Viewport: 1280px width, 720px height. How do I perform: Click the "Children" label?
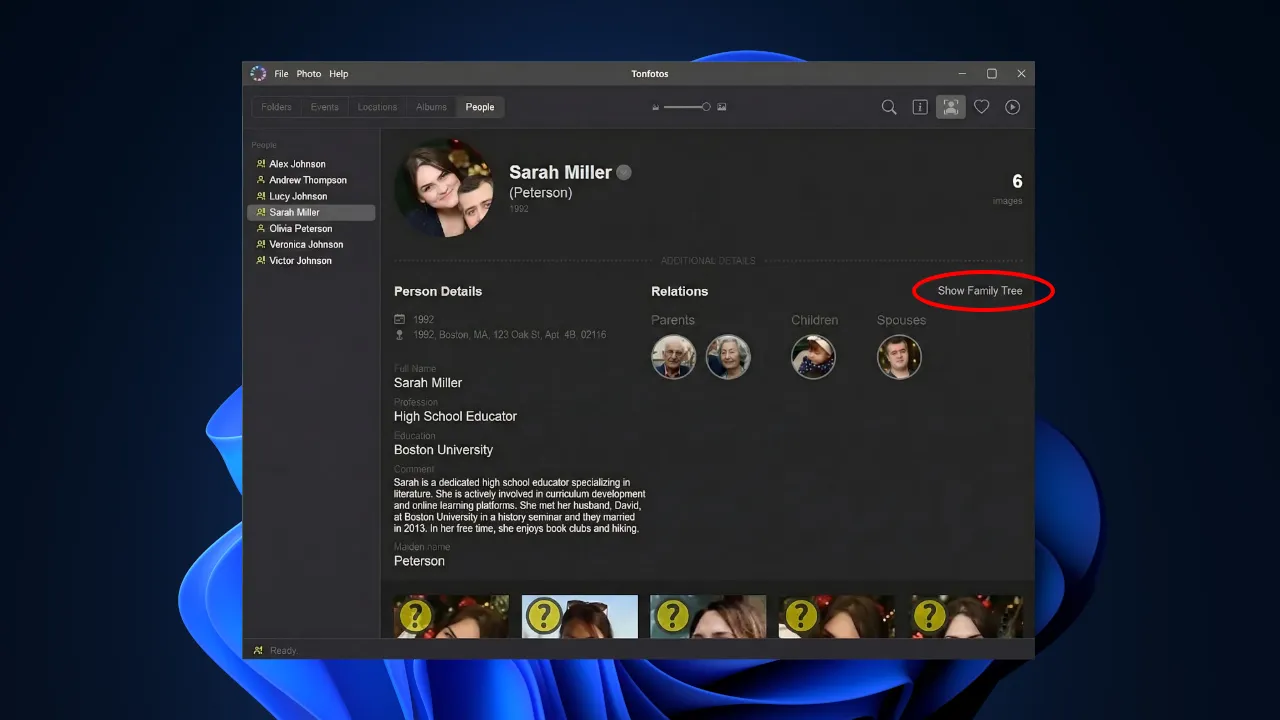click(815, 320)
